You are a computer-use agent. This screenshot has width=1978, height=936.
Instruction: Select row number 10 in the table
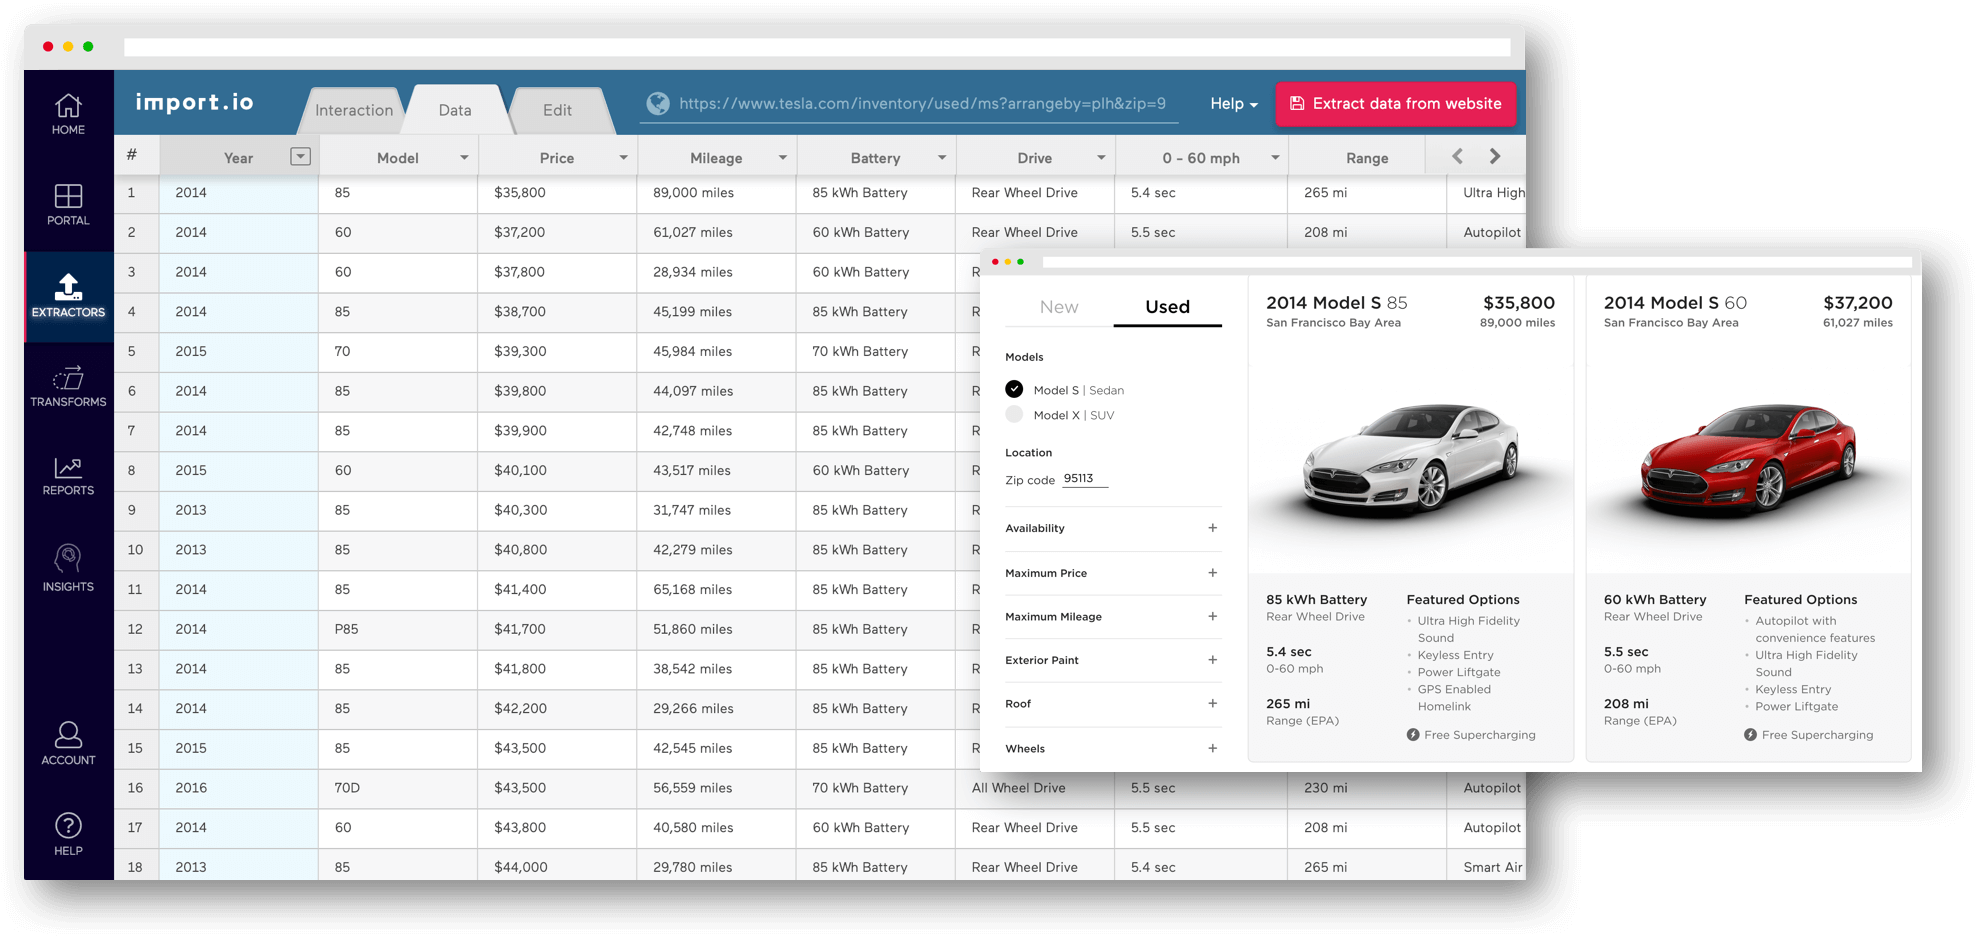[x=135, y=550]
